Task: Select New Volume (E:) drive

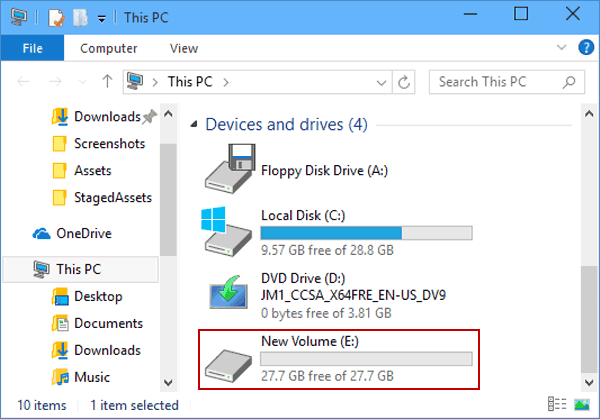Action: [x=338, y=359]
